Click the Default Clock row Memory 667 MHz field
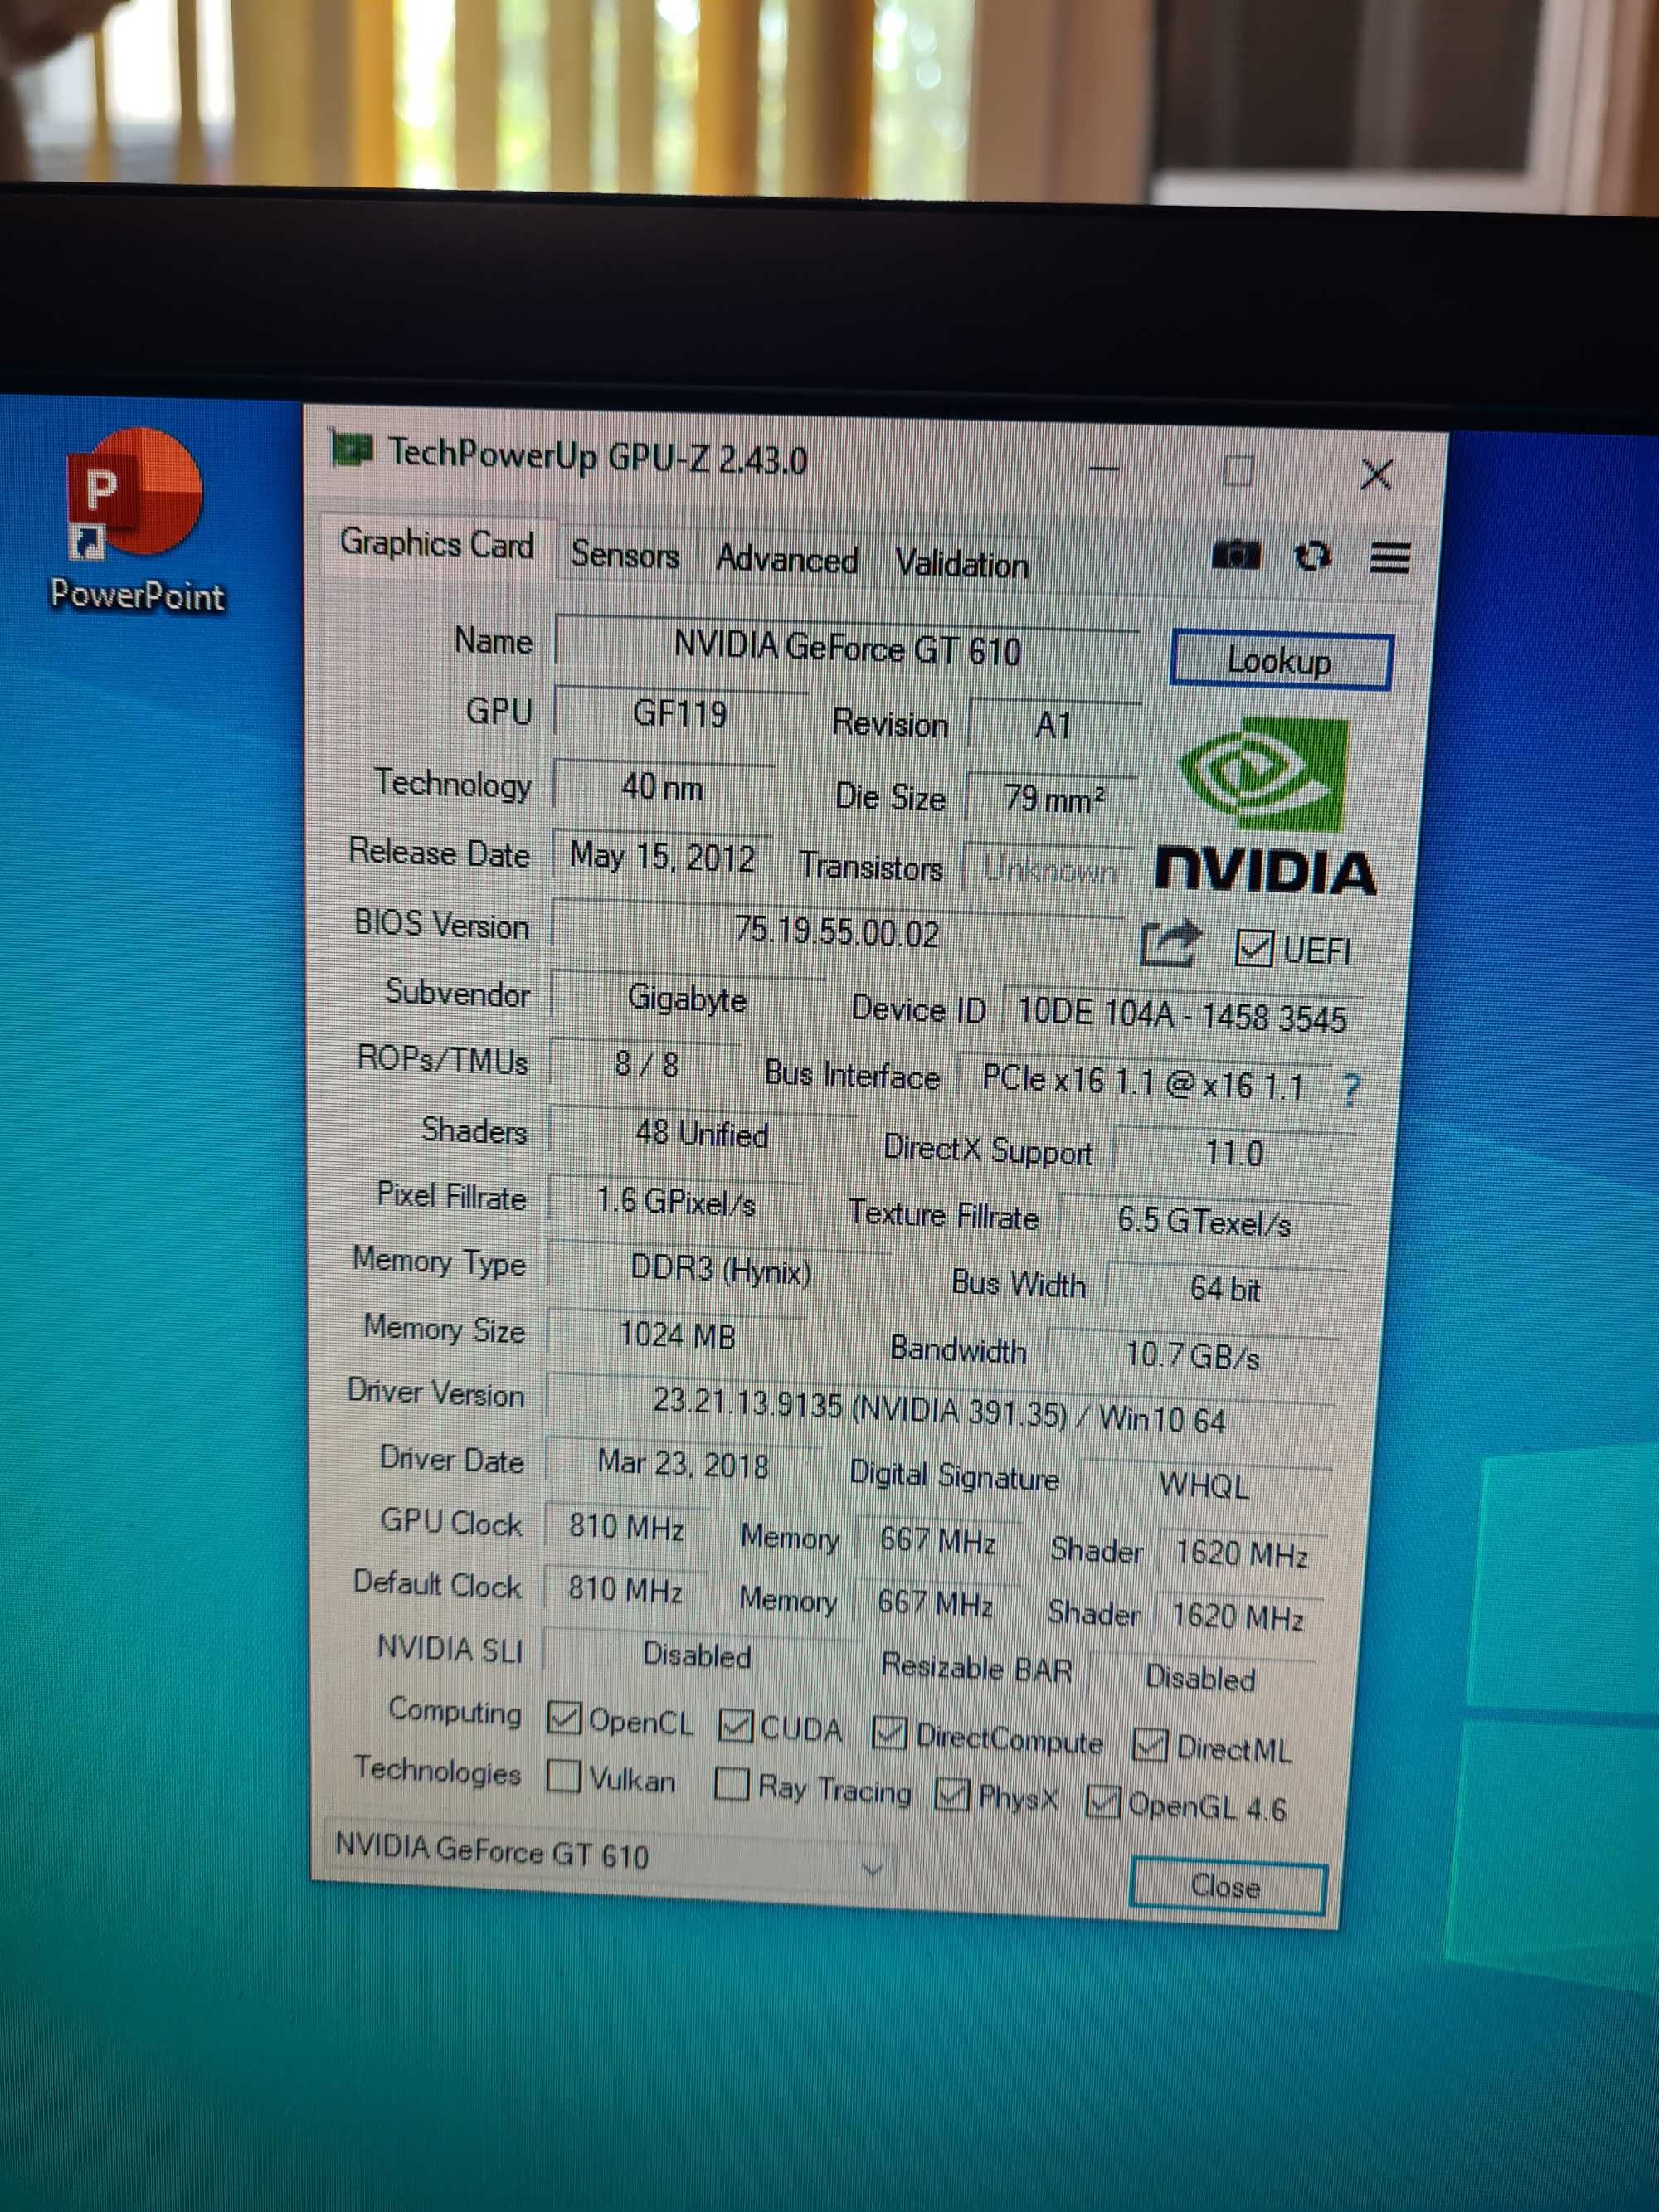 935,1602
